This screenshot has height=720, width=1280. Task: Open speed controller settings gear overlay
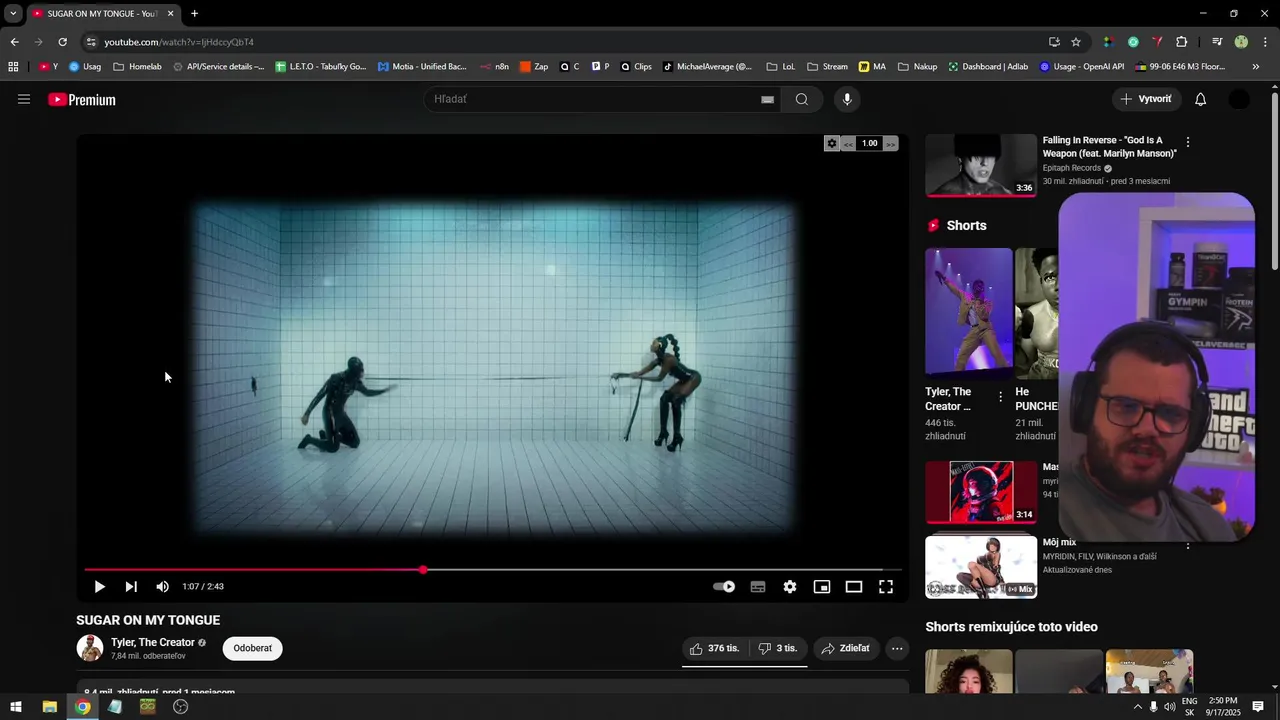pos(831,143)
